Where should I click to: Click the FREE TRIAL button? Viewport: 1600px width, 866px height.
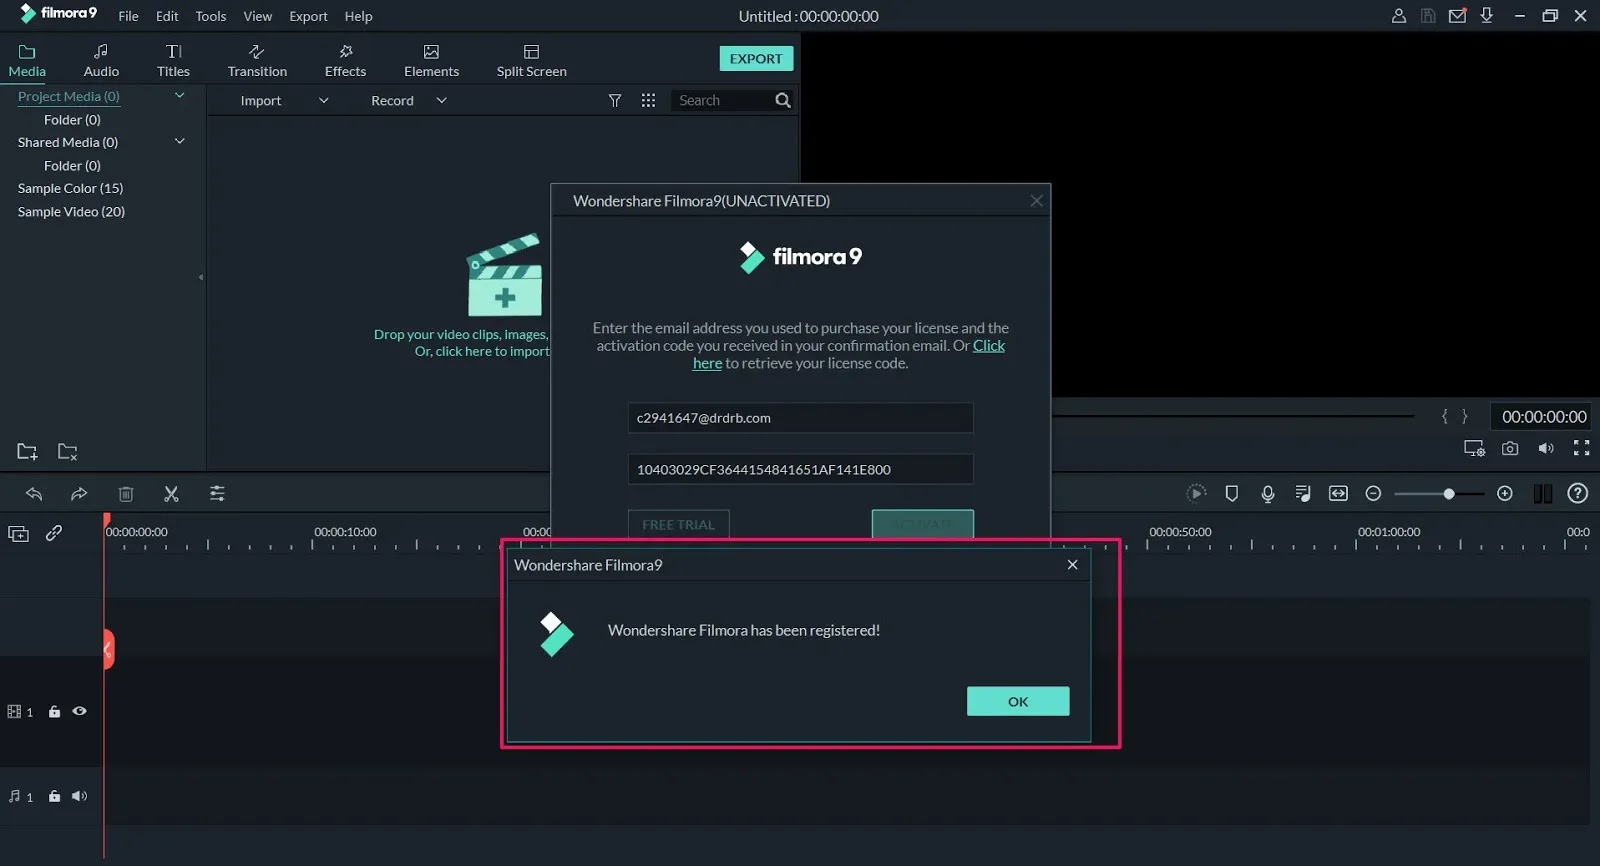678,524
